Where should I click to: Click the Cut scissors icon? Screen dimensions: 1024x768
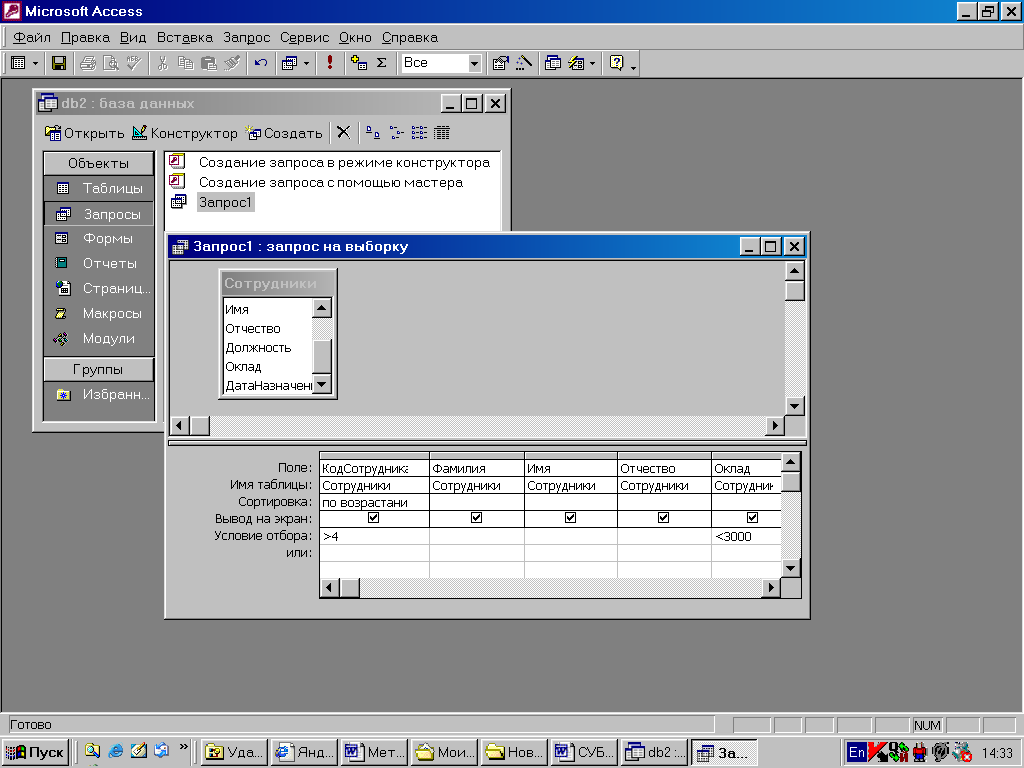163,63
